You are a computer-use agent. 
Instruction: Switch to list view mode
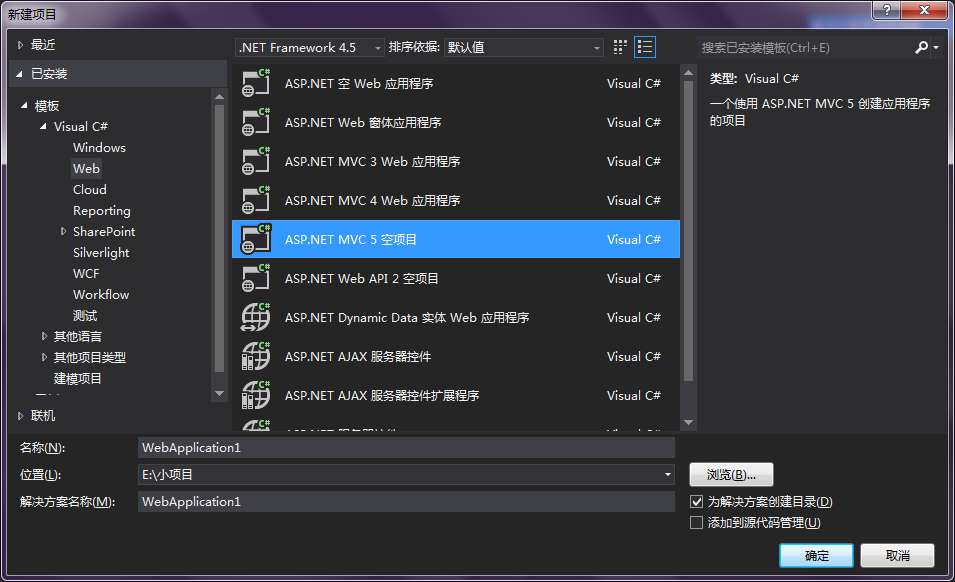[645, 47]
